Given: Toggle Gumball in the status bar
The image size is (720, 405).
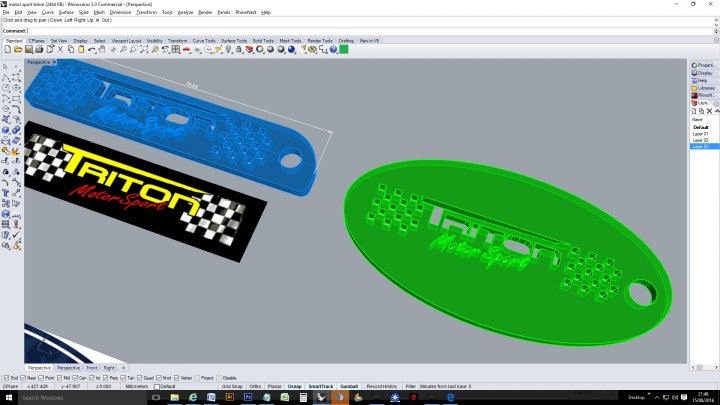Looking at the screenshot, I should coord(349,387).
